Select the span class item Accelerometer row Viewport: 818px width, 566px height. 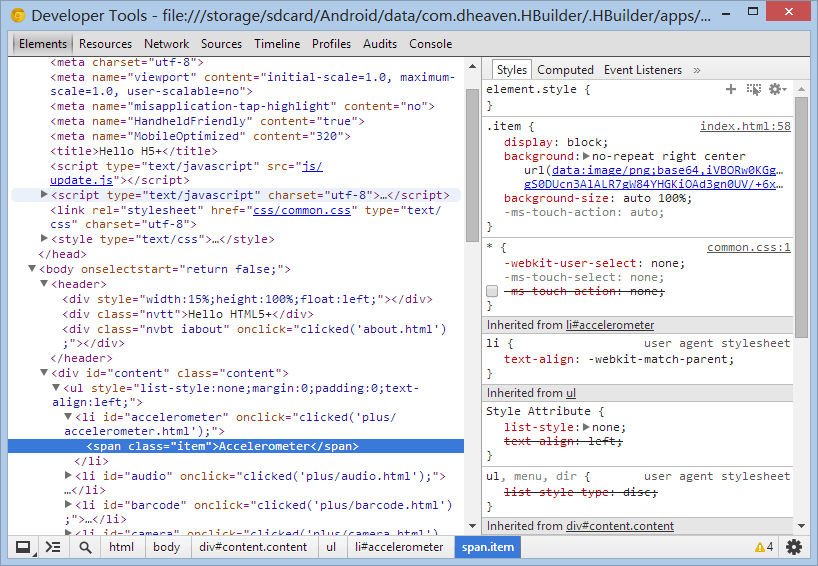pos(236,446)
